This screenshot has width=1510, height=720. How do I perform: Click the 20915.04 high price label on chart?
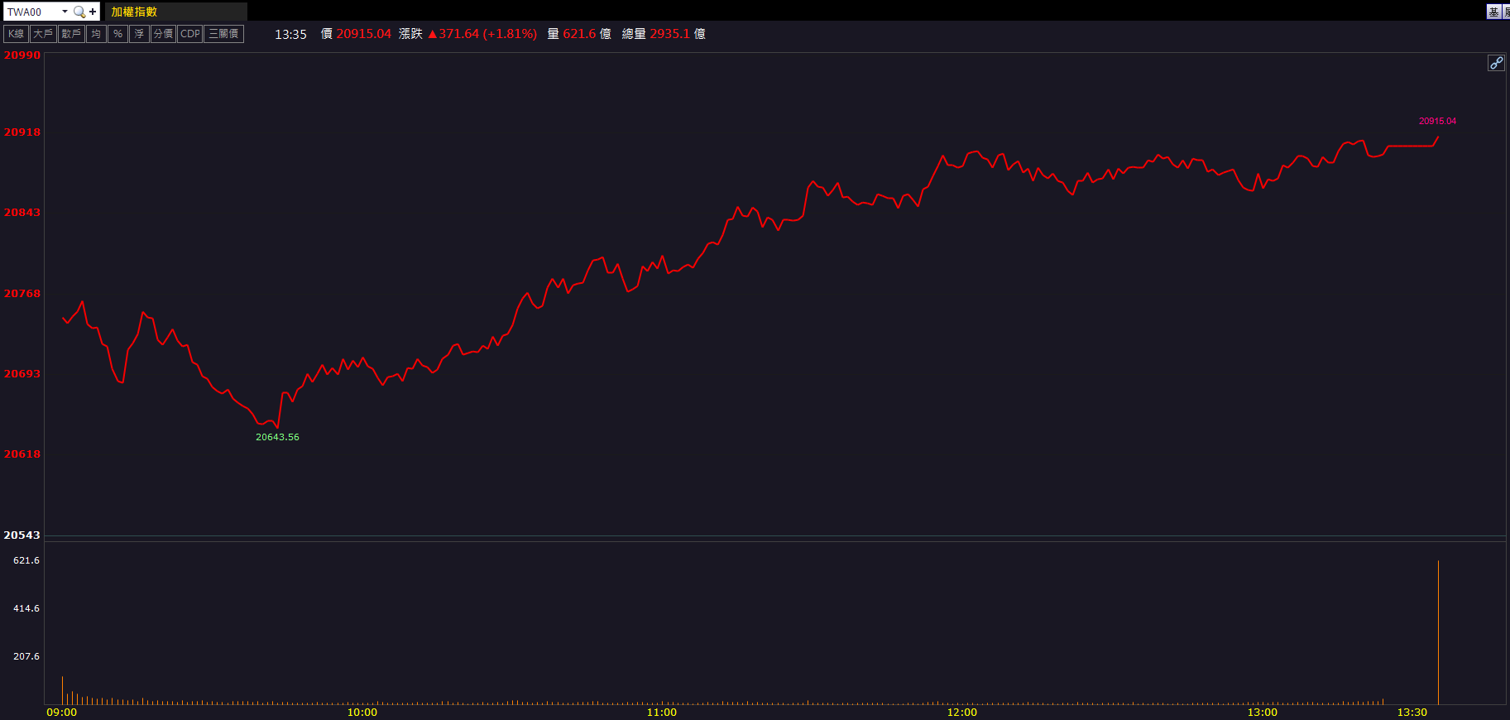tap(1437, 121)
